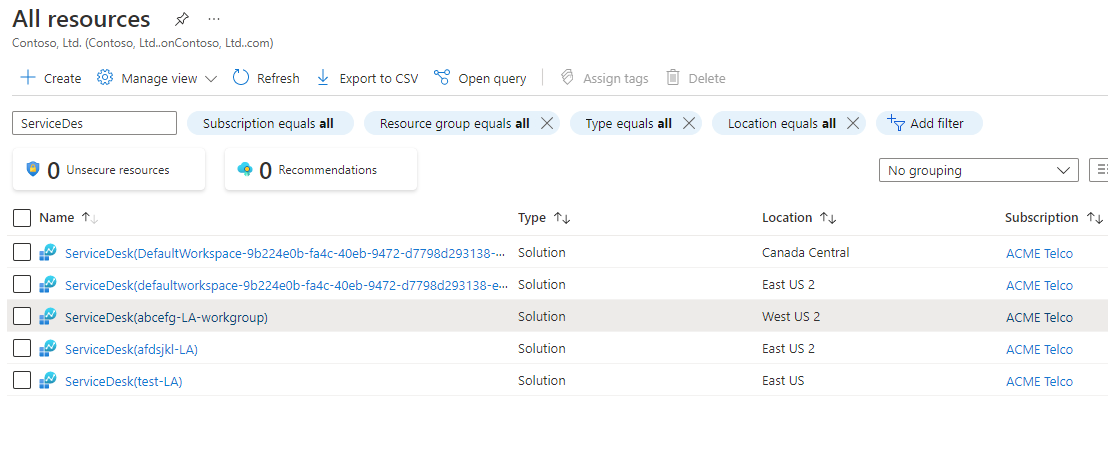Click the Canada Central location cell
Image resolution: width=1108 pixels, height=458 pixels.
(806, 252)
